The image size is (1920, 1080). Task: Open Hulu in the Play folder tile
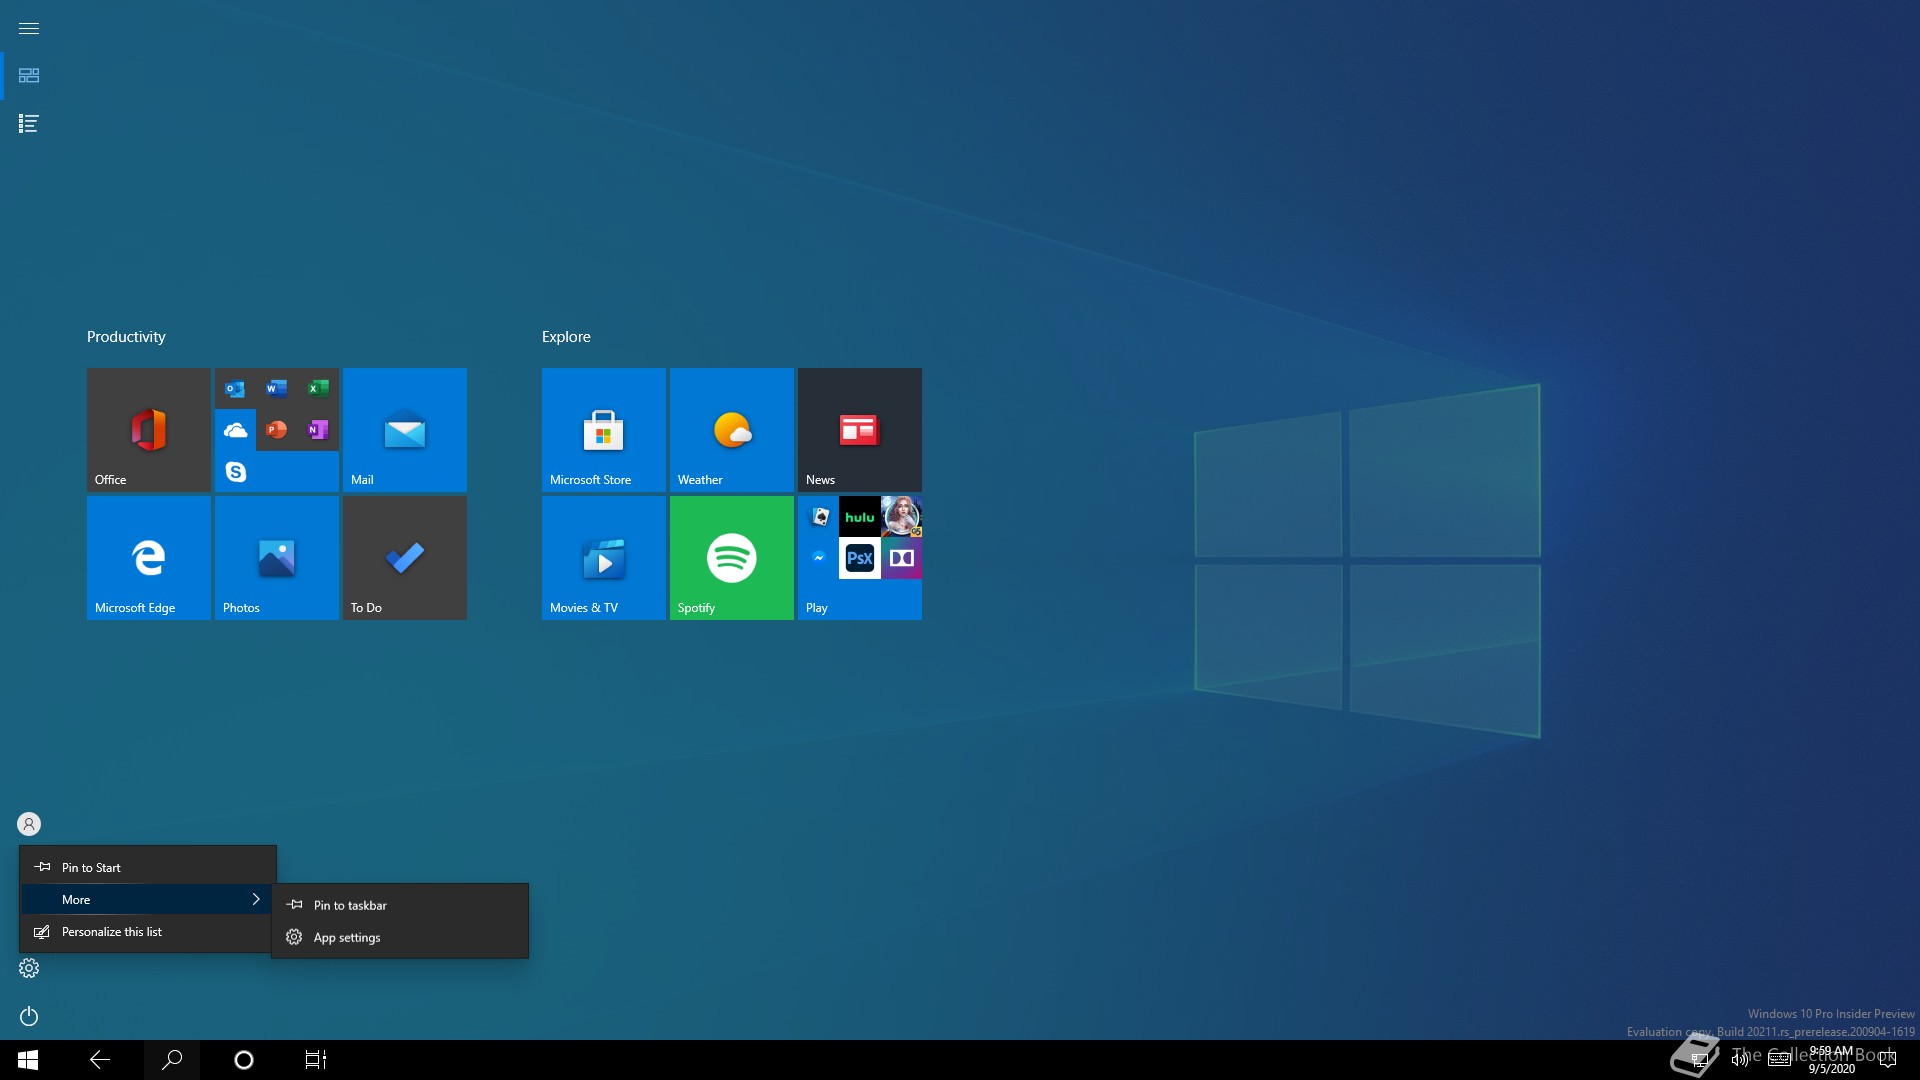(x=860, y=516)
